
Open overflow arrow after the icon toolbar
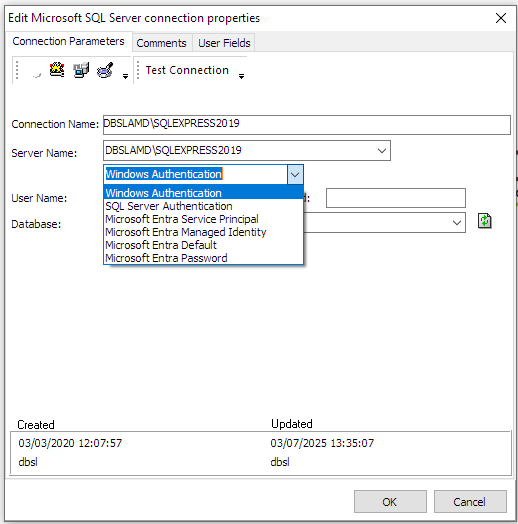(x=125, y=77)
